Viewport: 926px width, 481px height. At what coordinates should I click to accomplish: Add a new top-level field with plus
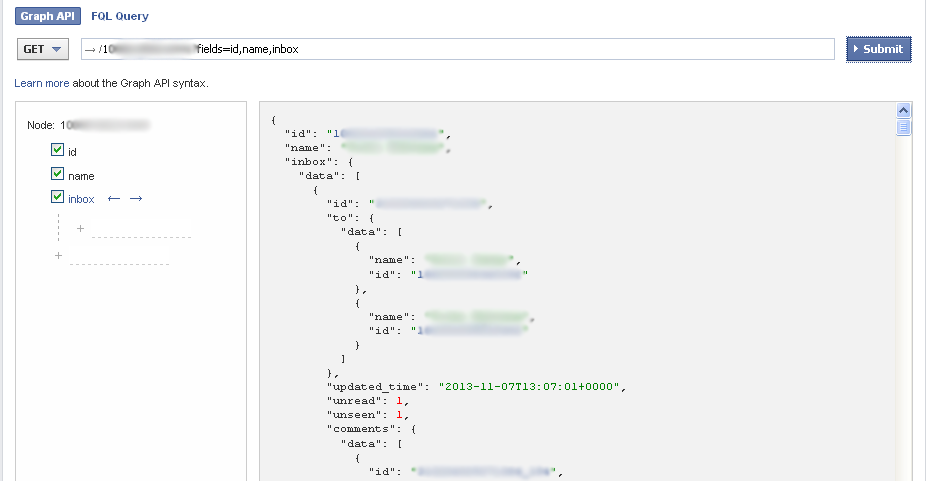pos(58,256)
